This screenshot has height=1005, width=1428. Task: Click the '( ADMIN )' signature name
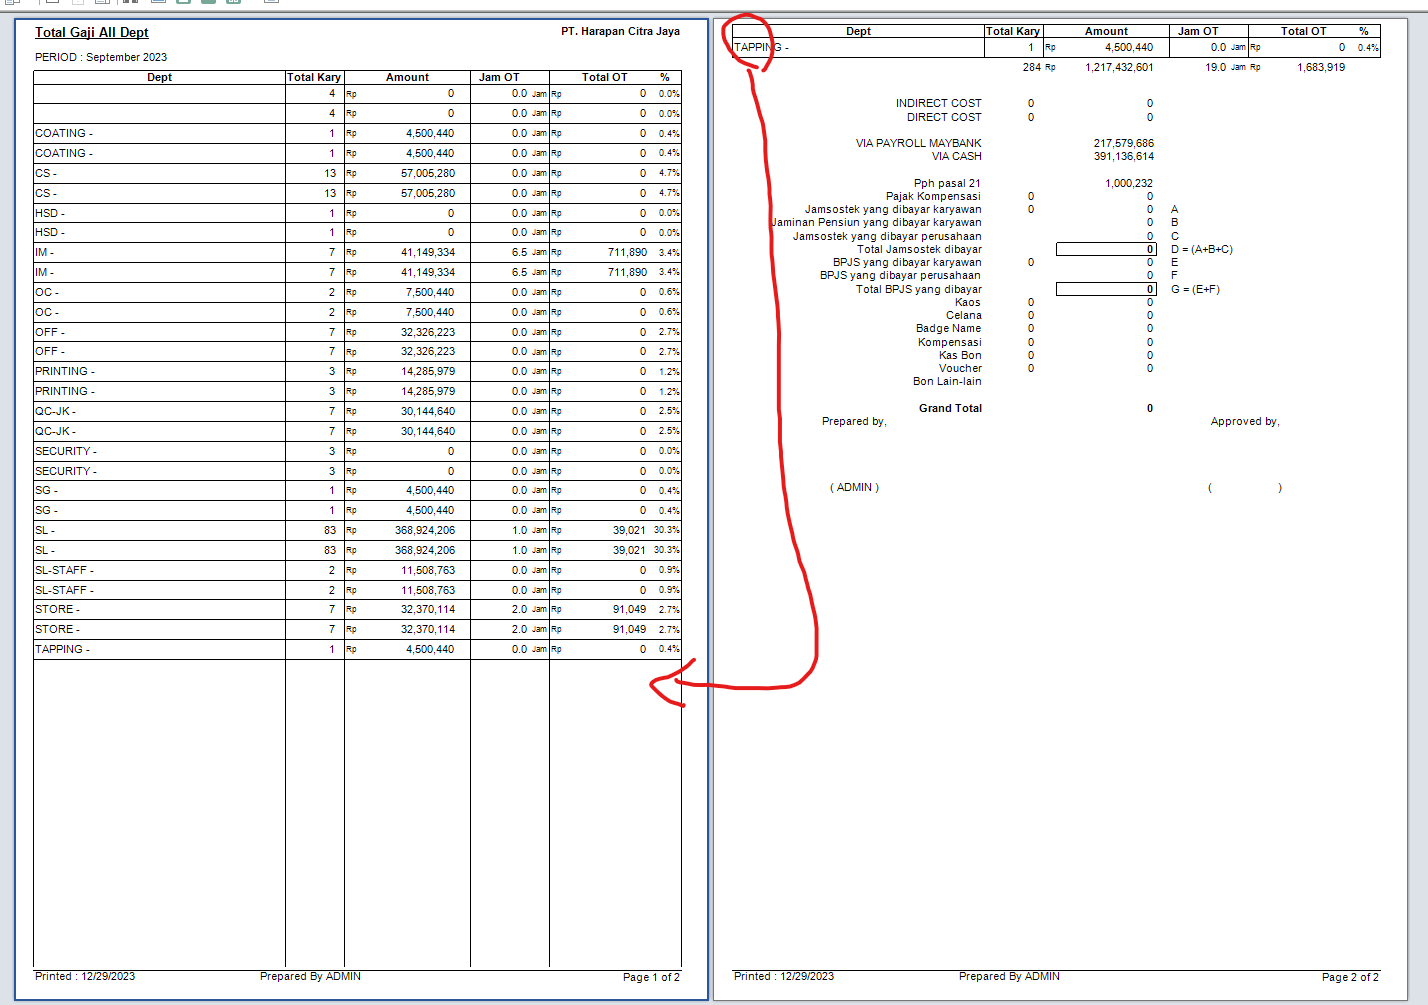point(854,488)
